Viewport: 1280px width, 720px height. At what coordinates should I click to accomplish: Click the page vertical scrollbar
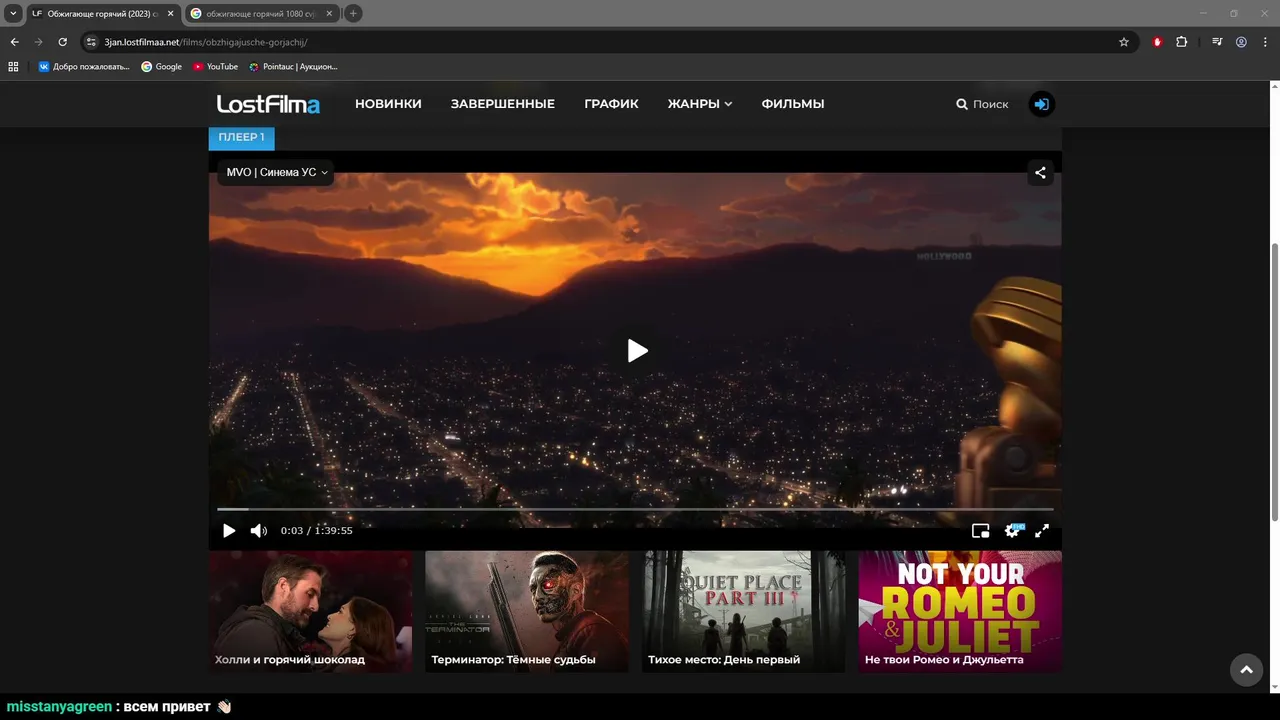tap(1274, 382)
